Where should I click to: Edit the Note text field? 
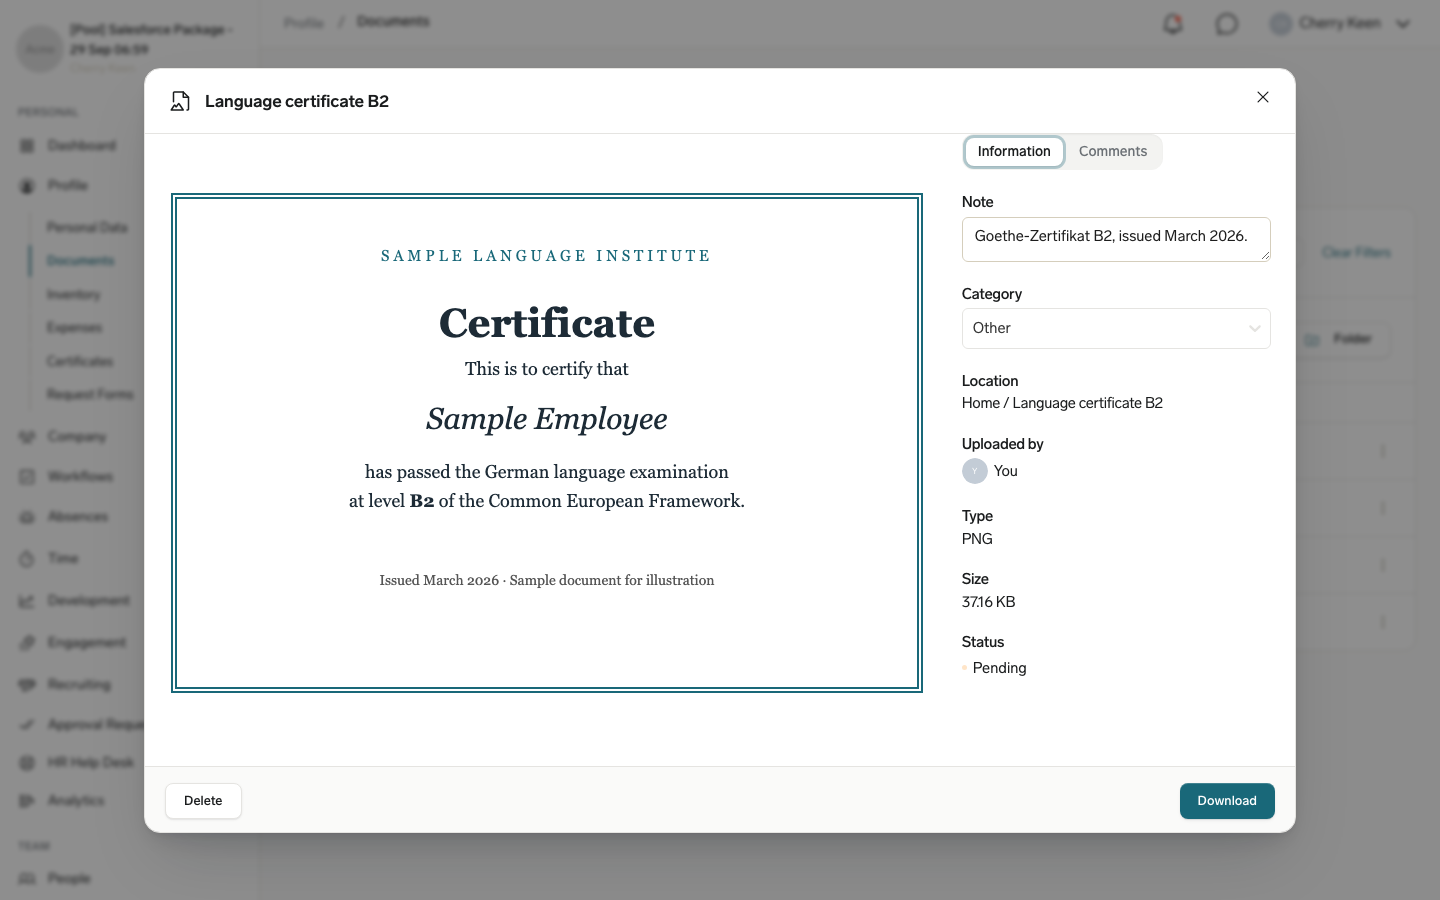coord(1116,239)
